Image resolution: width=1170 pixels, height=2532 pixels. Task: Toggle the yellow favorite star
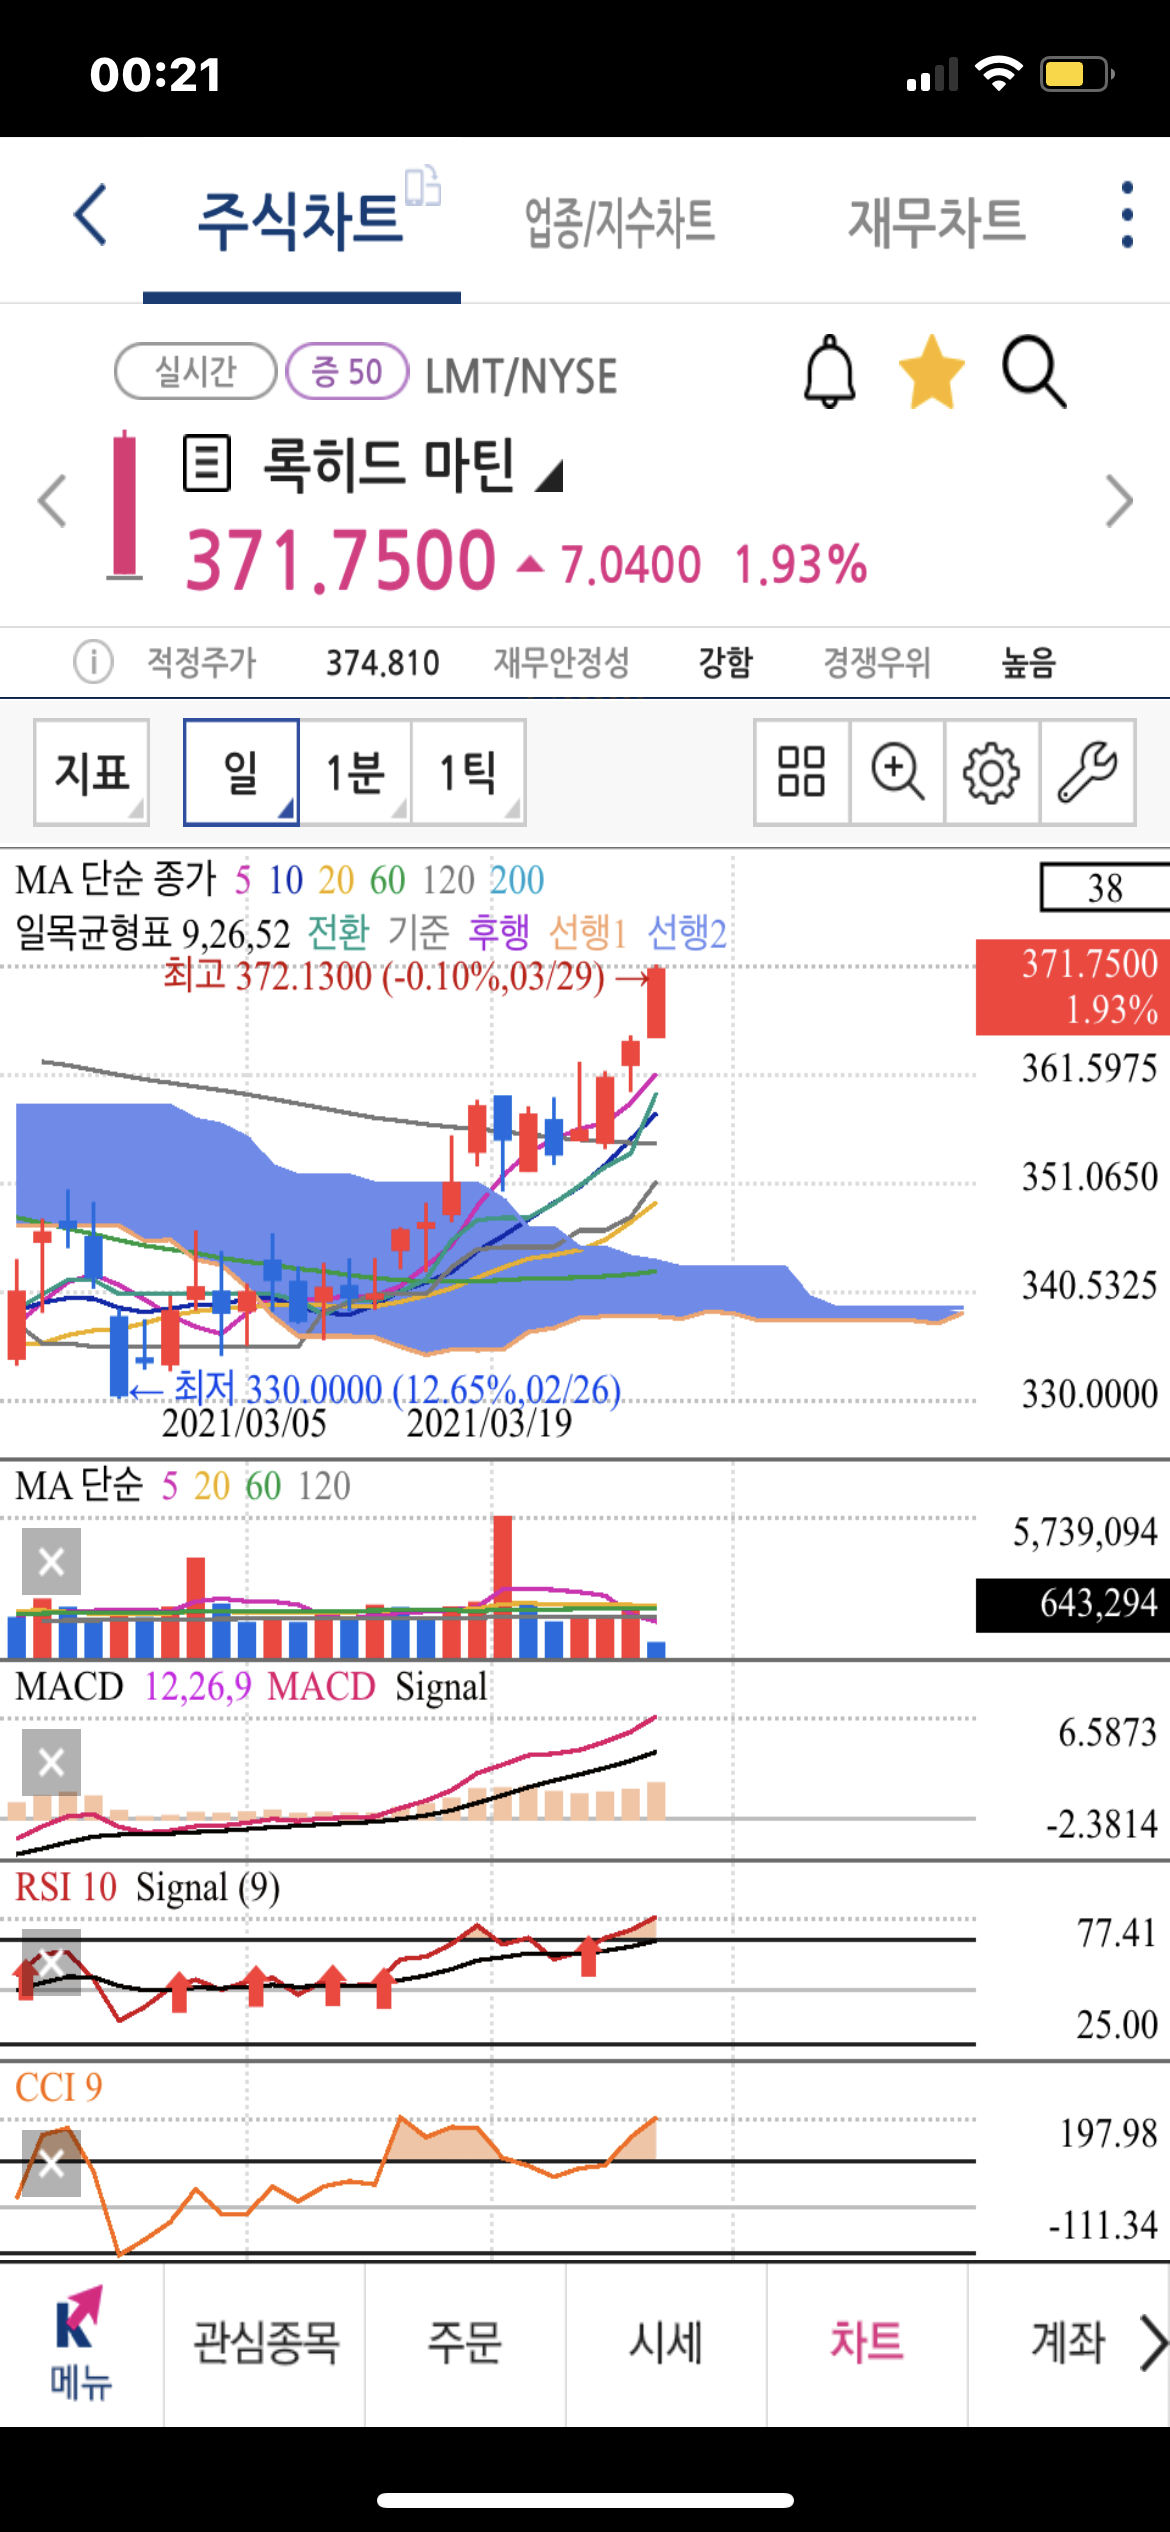coord(932,372)
